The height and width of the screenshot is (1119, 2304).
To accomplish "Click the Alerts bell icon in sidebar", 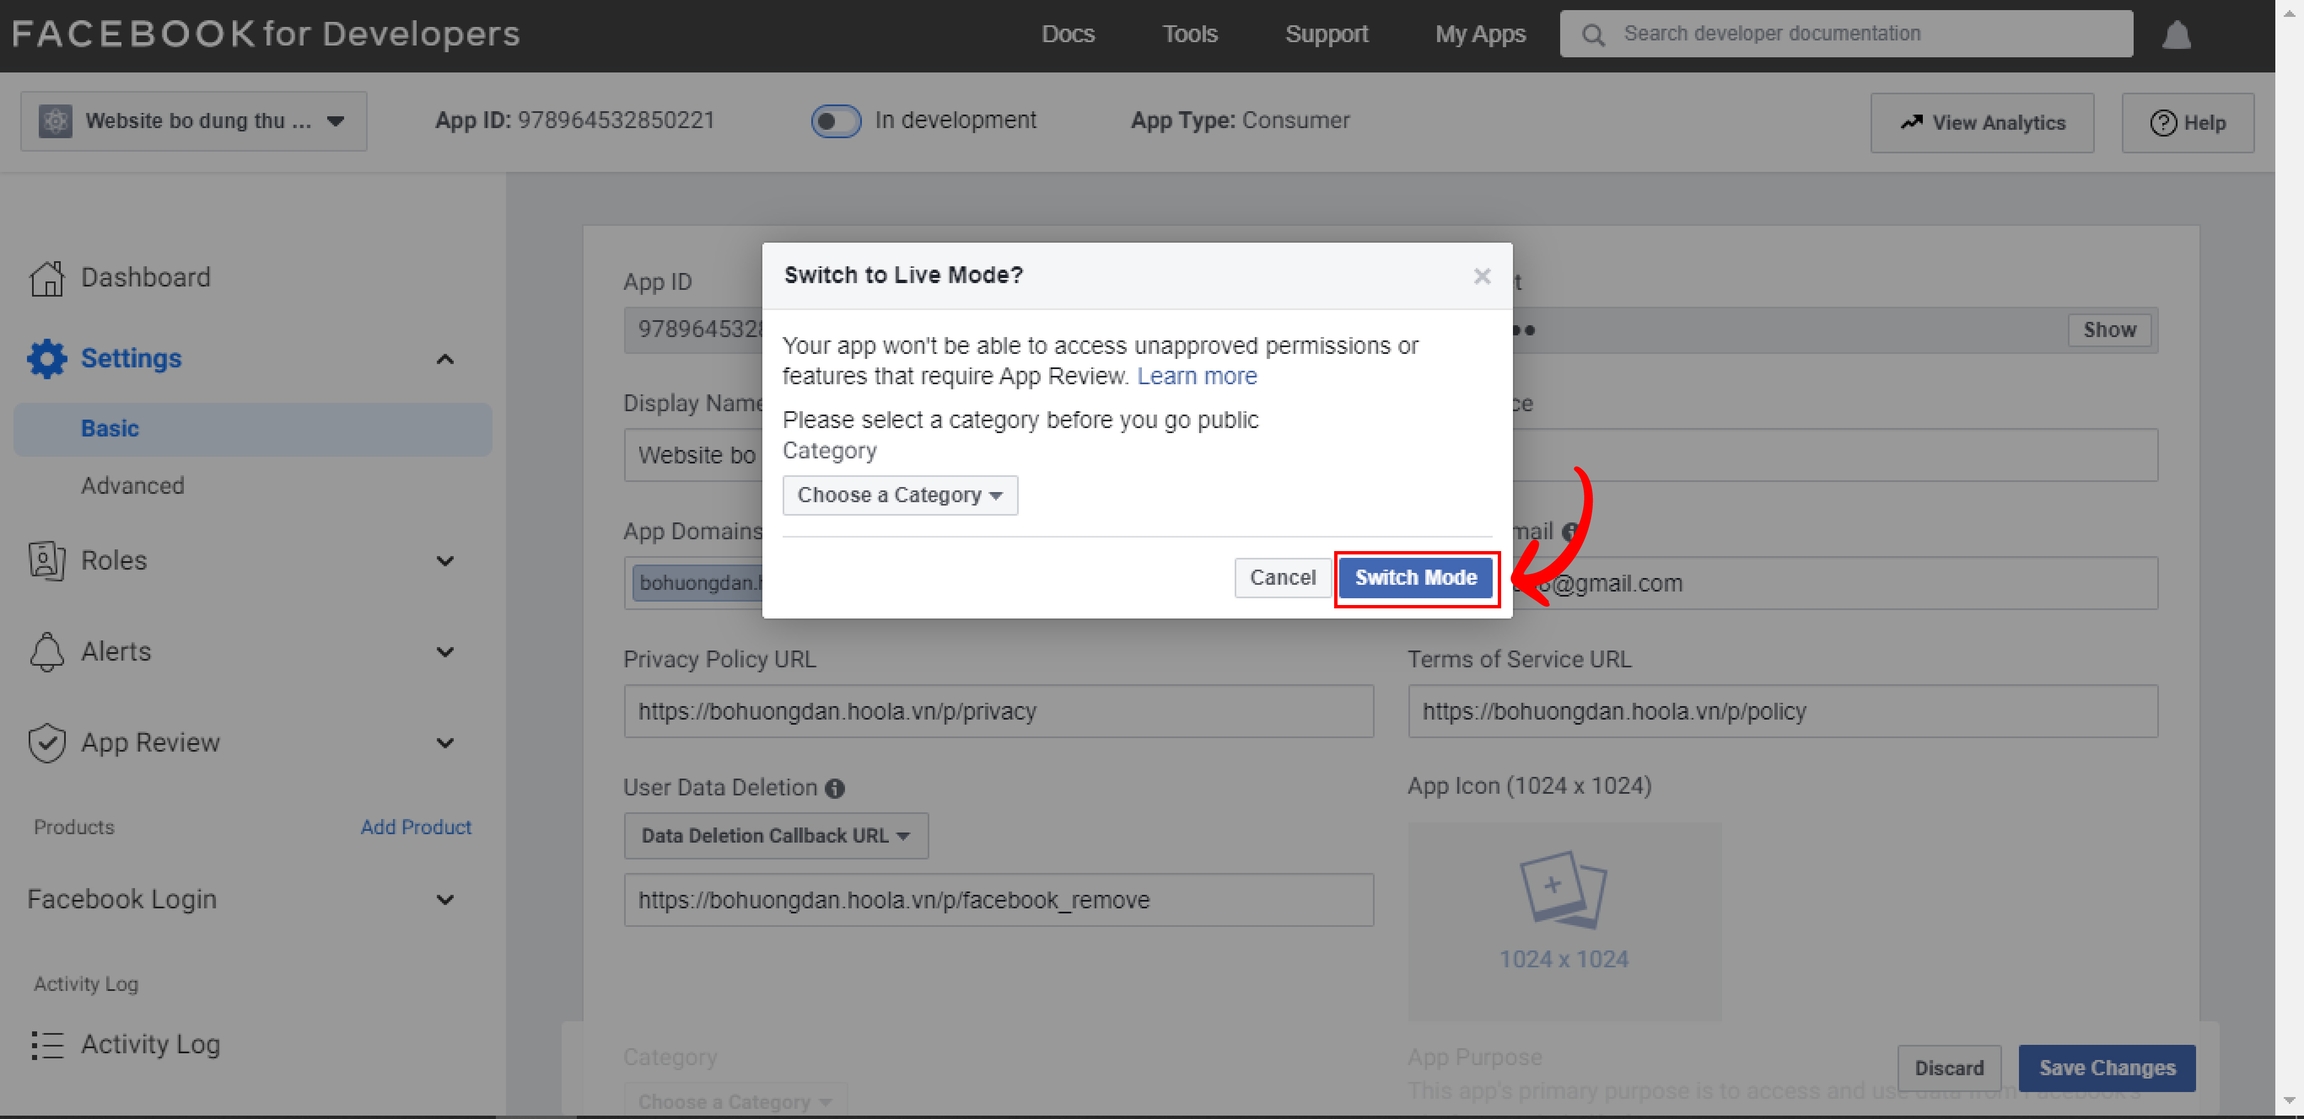I will click(47, 652).
